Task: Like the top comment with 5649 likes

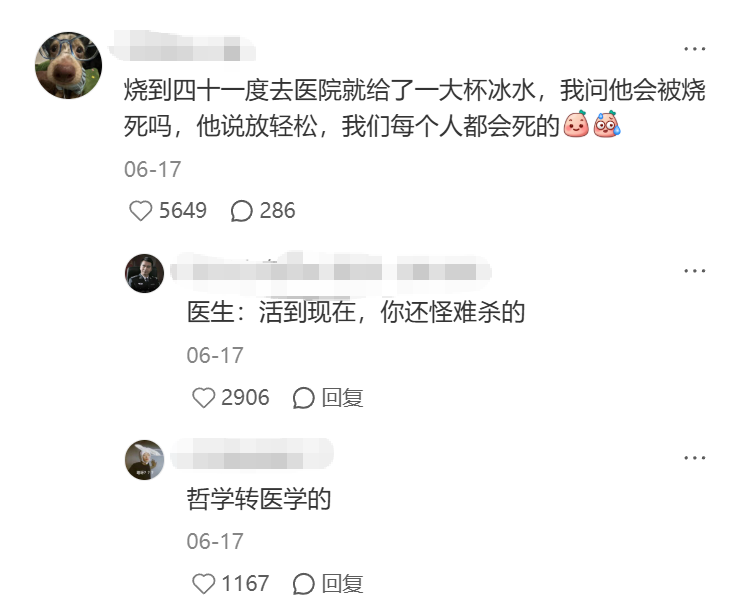Action: tap(140, 211)
